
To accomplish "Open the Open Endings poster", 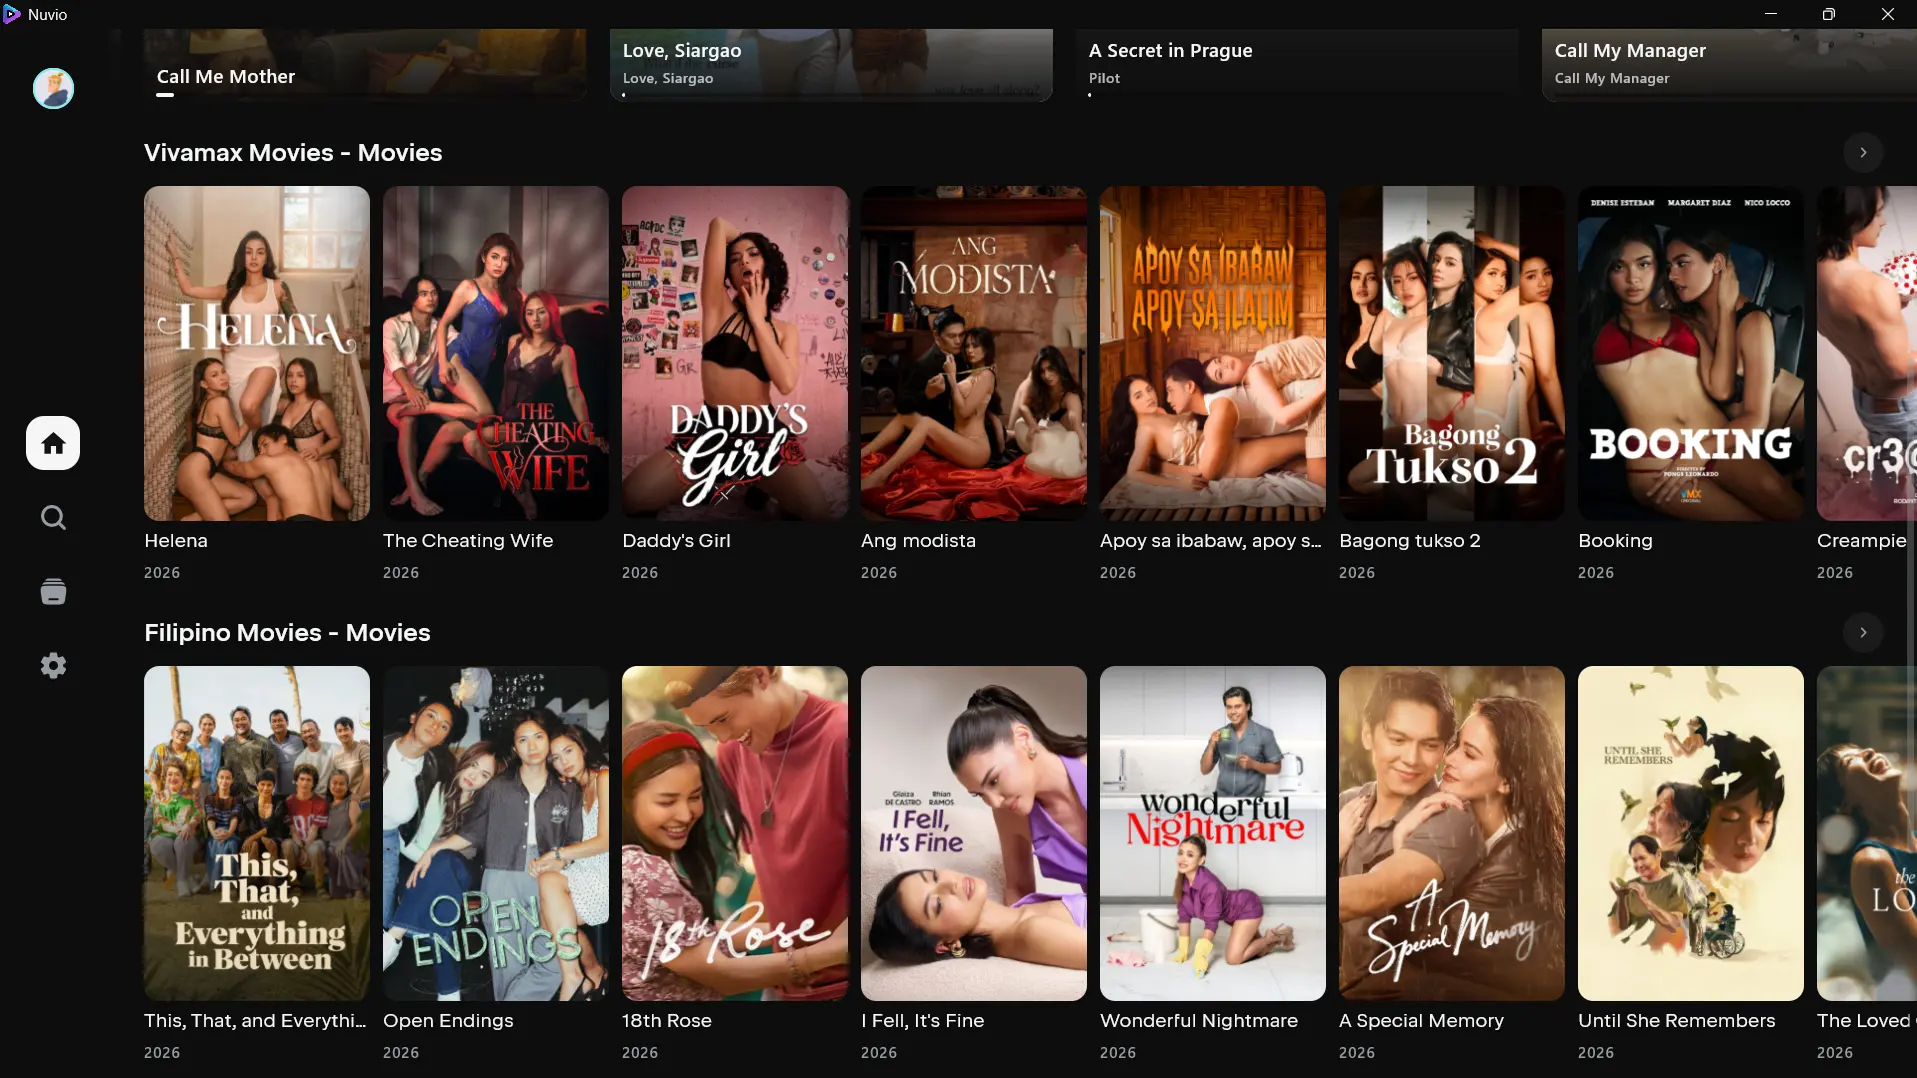I will click(x=496, y=833).
